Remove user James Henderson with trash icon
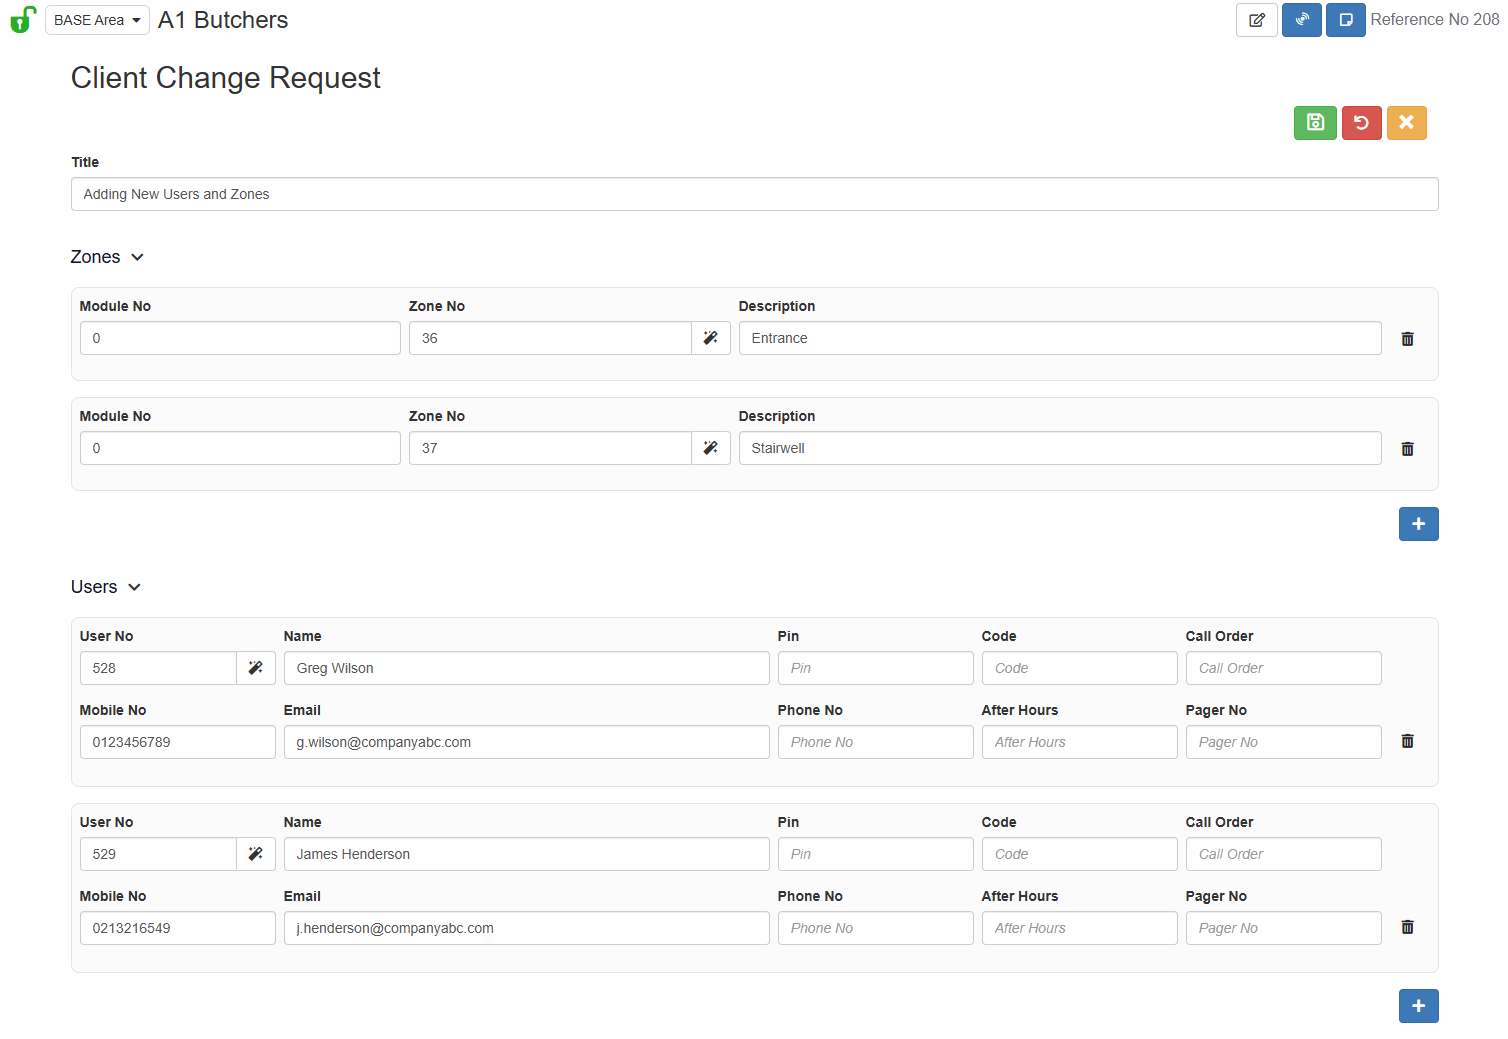The width and height of the screenshot is (1508, 1039). pos(1407,927)
